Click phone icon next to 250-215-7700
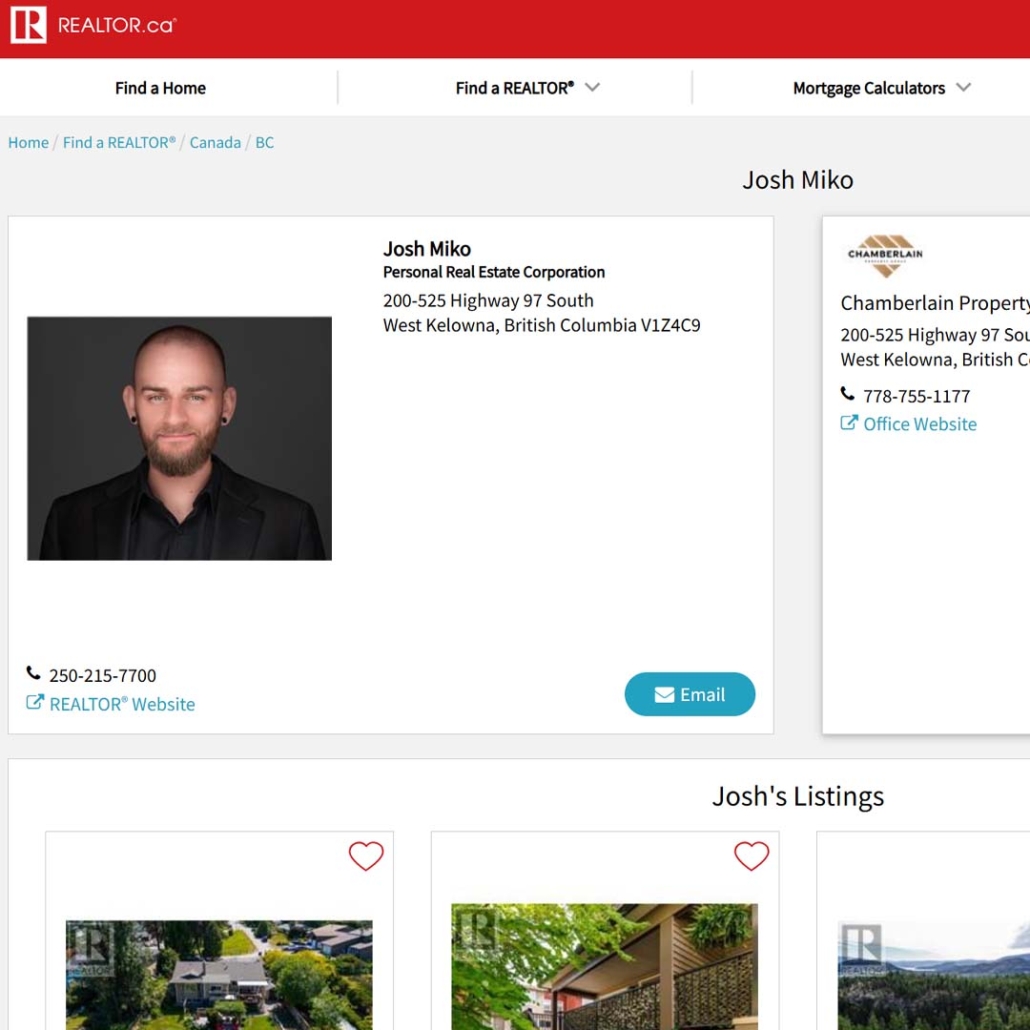Screen dimensions: 1030x1030 34,673
